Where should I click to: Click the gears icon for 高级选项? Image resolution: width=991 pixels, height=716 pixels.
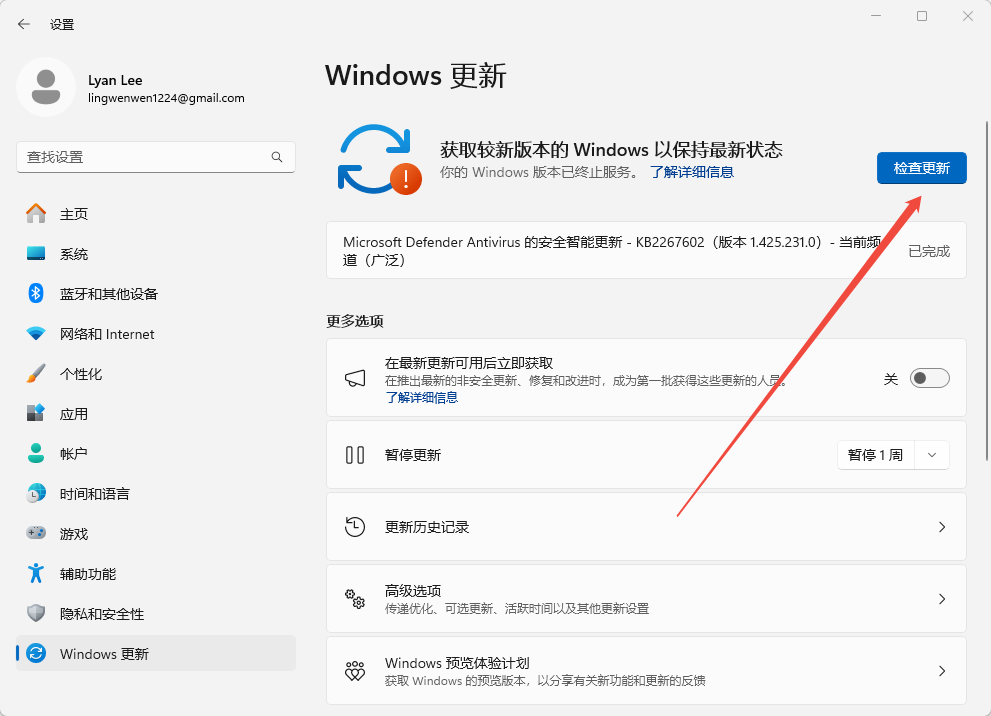[x=355, y=598]
